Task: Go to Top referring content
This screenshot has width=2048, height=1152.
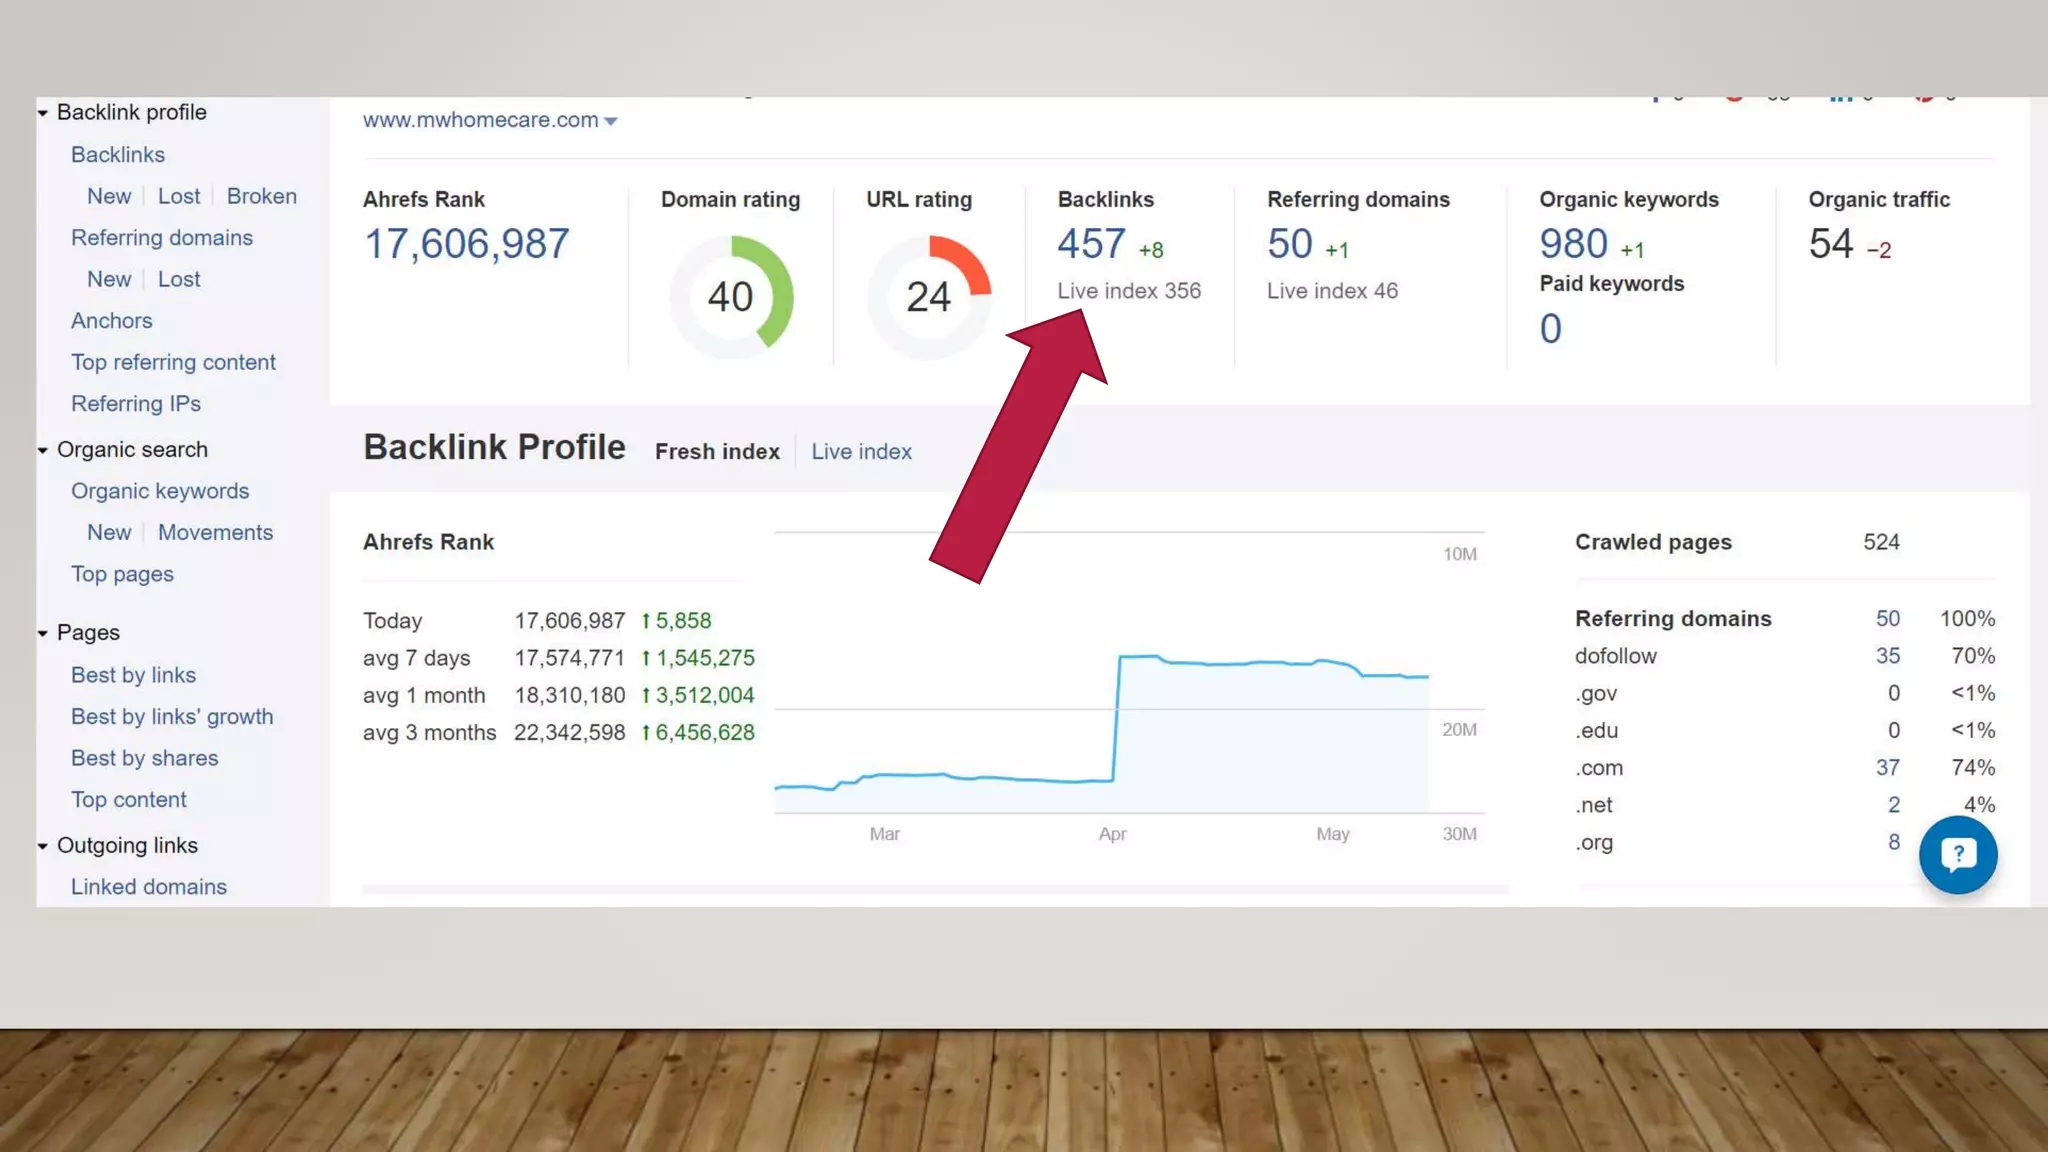Action: pos(173,362)
